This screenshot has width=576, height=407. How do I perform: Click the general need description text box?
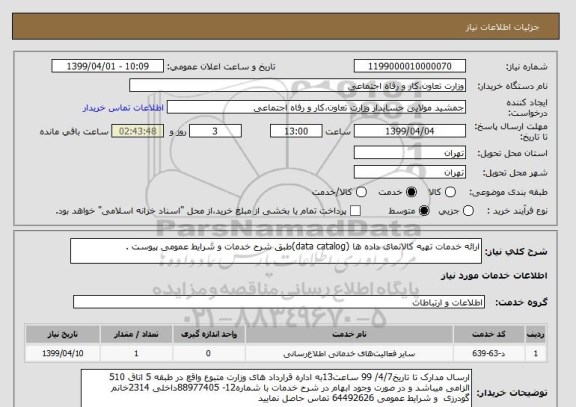click(x=276, y=251)
